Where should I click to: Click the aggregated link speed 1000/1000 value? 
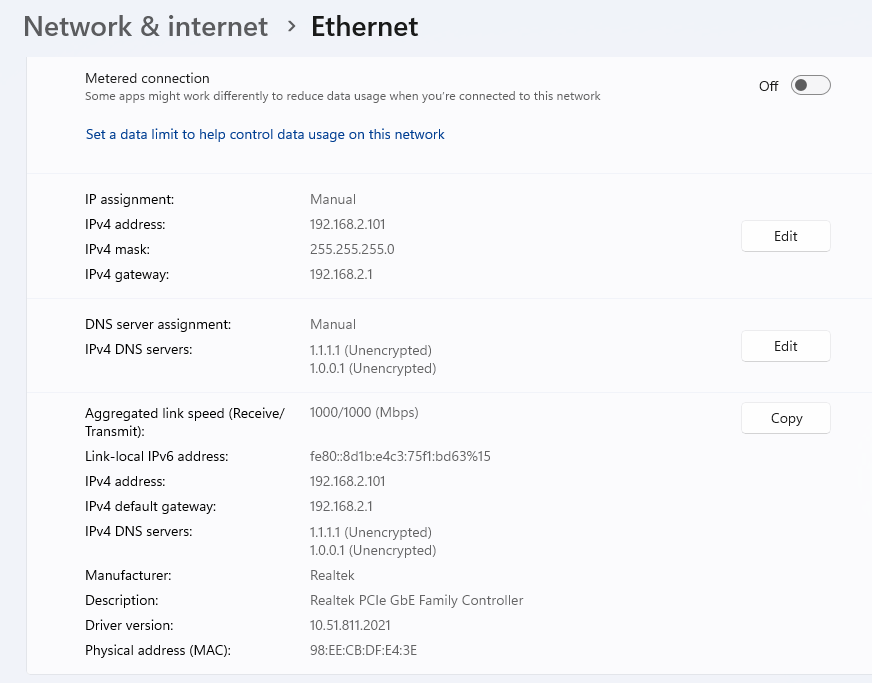tap(364, 412)
